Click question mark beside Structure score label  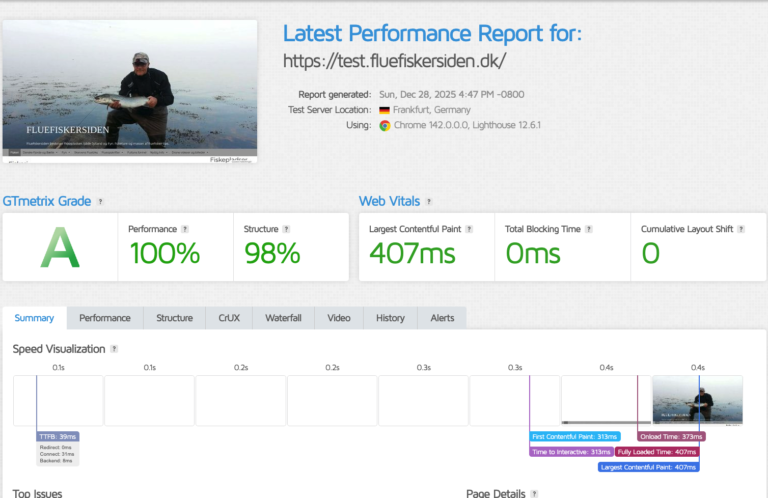[288, 229]
